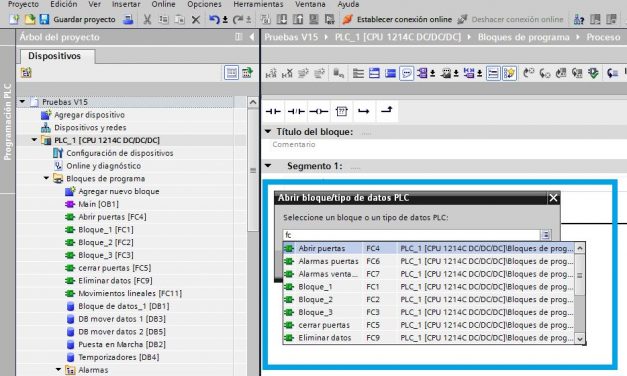The height and width of the screenshot is (376, 627).
Task: Collapse Segmento 1
Action: click(268, 166)
